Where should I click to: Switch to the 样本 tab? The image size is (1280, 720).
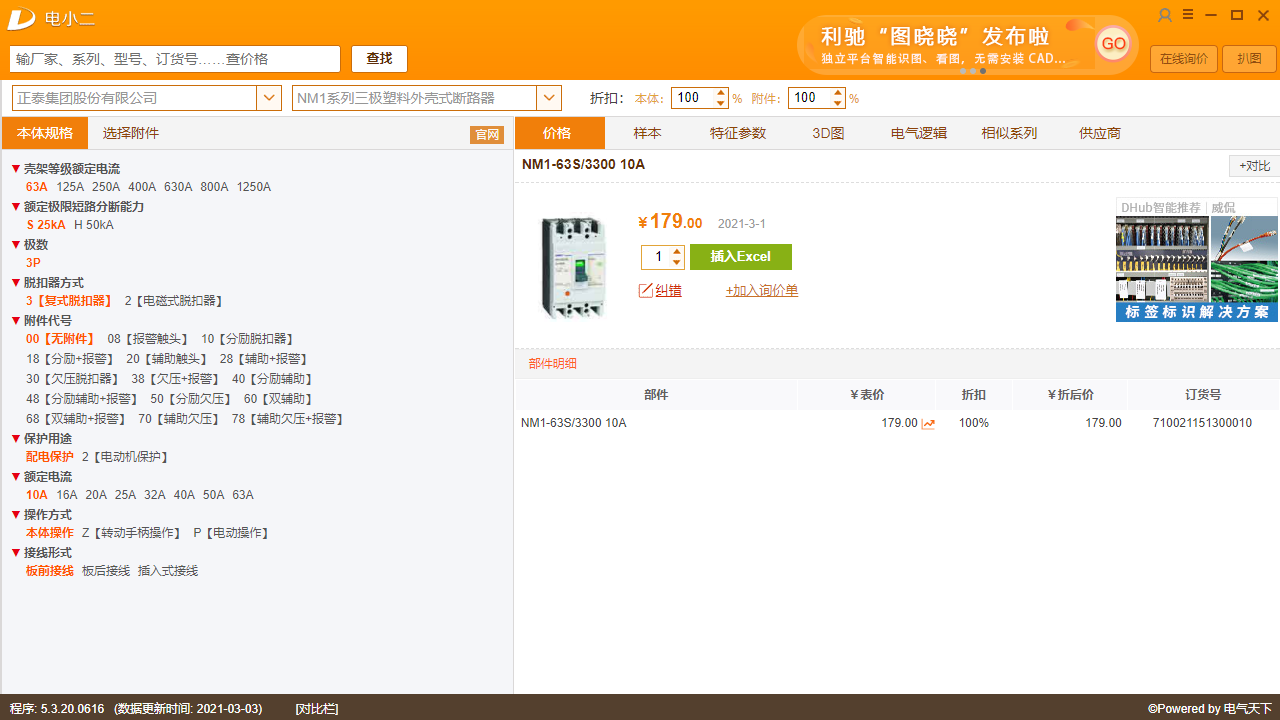(x=647, y=132)
